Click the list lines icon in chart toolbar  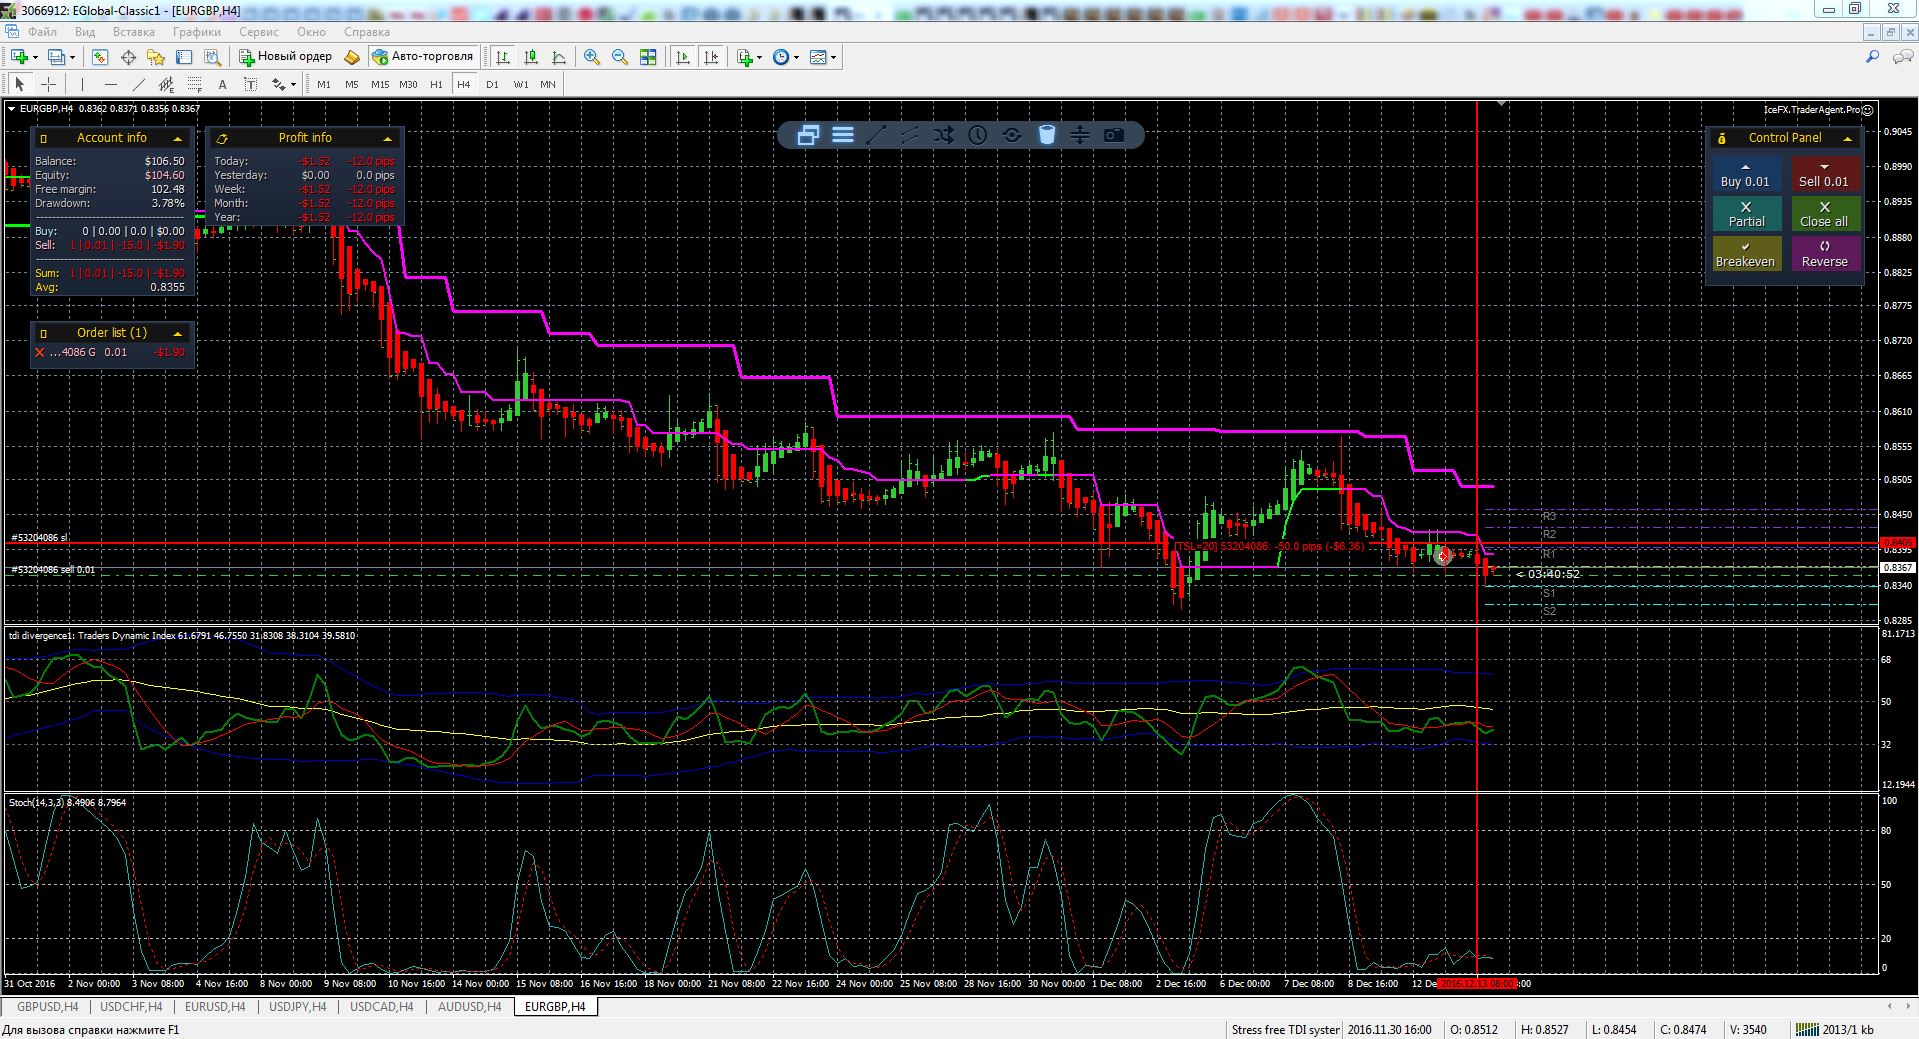click(843, 134)
